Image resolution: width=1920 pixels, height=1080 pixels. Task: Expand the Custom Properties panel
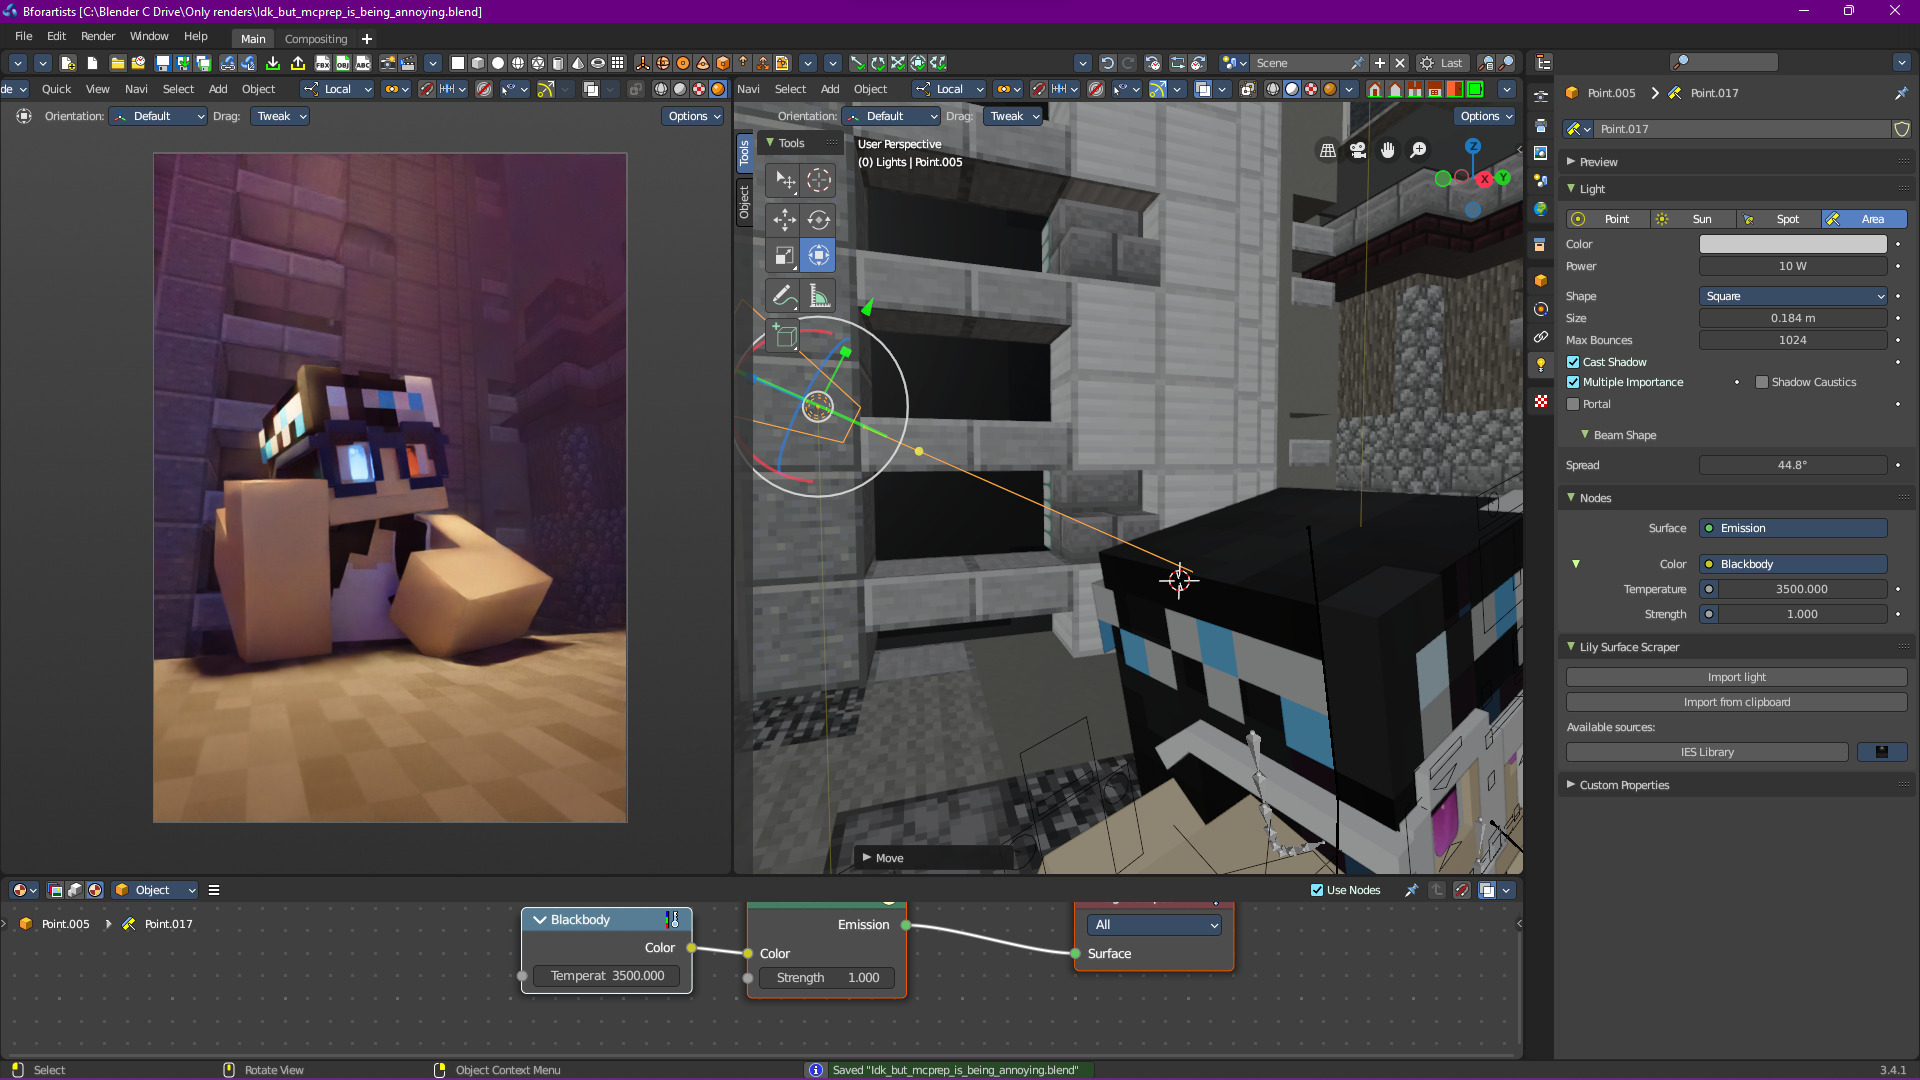tap(1624, 785)
